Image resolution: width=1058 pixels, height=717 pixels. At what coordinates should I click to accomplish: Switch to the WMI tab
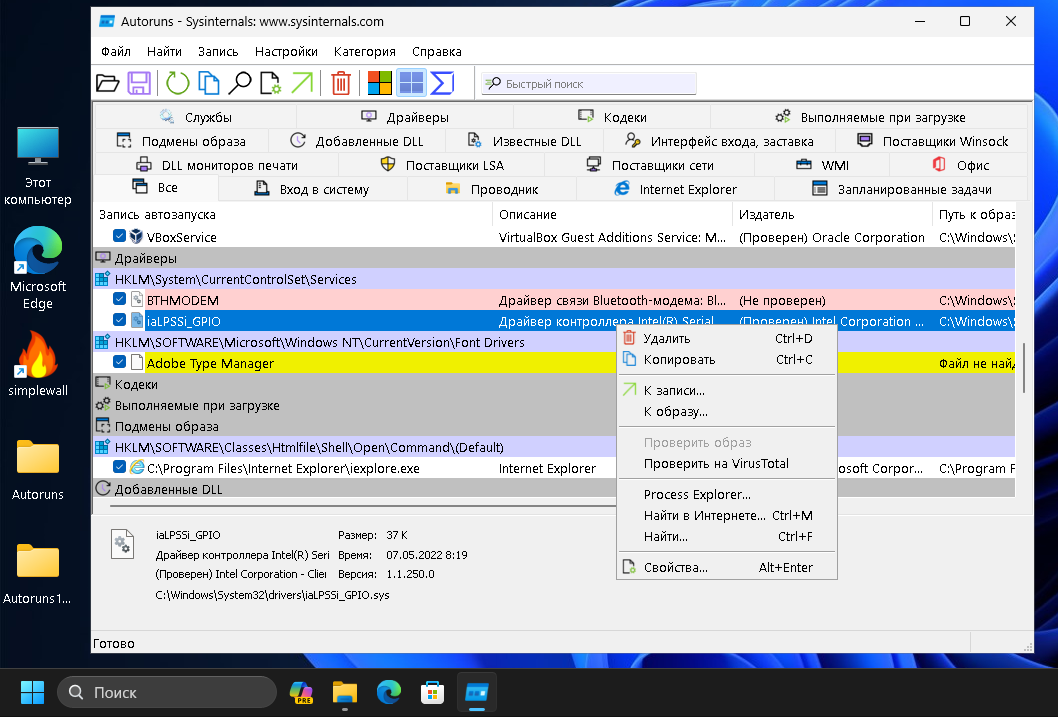tap(822, 165)
